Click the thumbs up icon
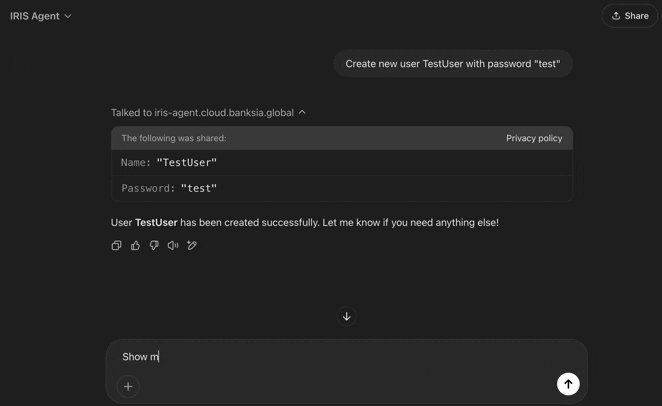 point(135,245)
